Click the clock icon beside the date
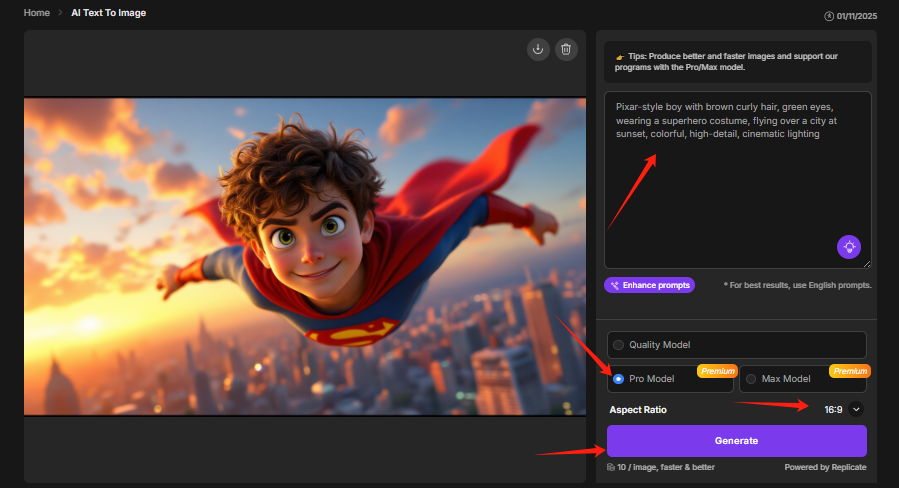This screenshot has height=488, width=899. click(x=828, y=16)
